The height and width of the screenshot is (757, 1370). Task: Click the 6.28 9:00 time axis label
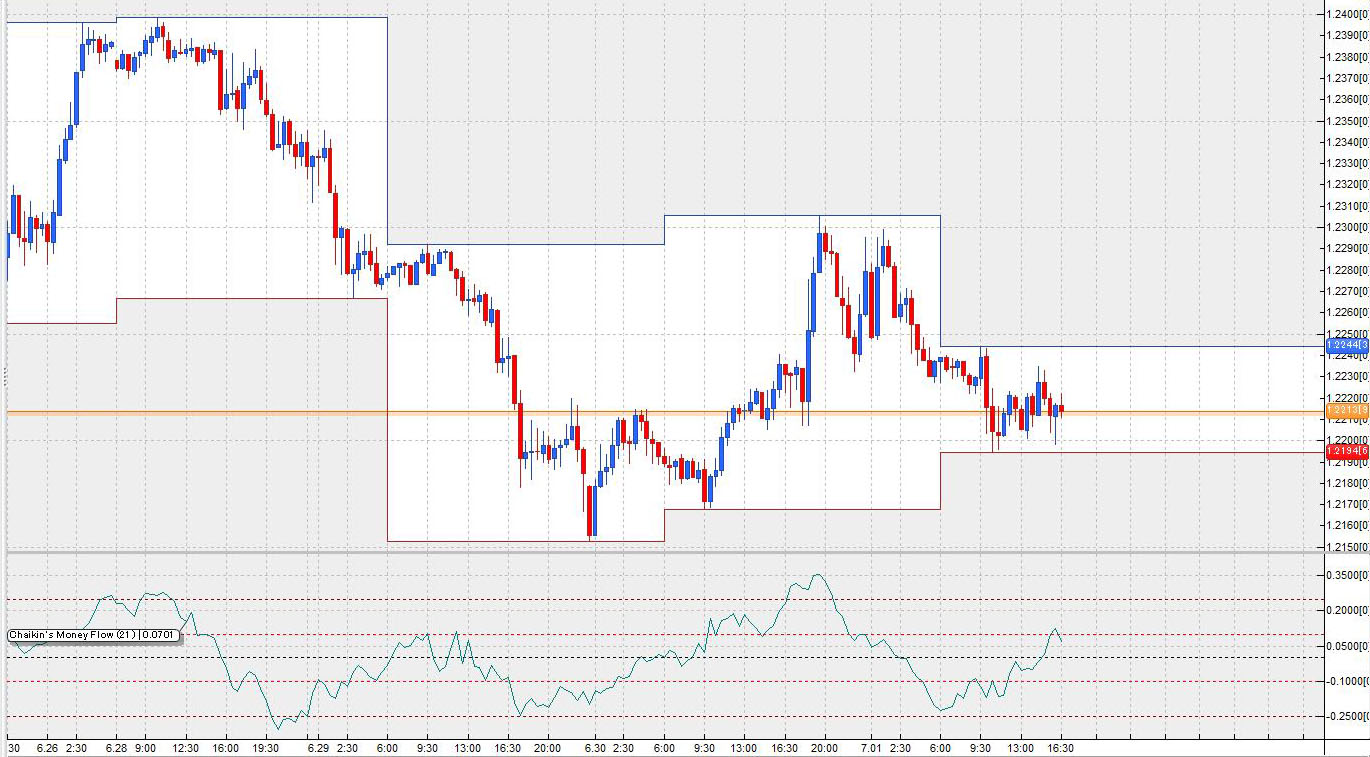129,748
